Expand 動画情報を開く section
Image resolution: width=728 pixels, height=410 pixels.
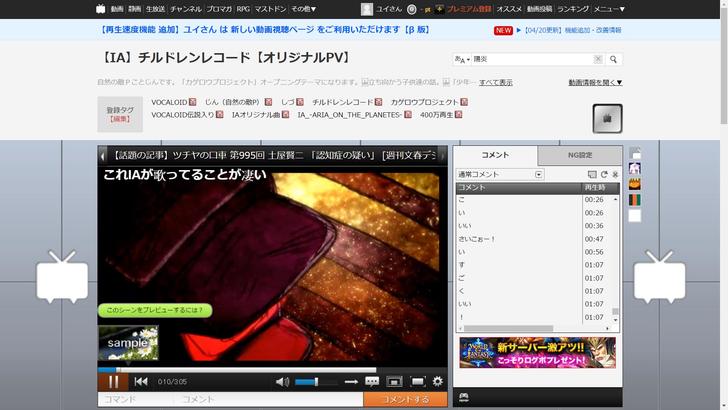point(595,82)
